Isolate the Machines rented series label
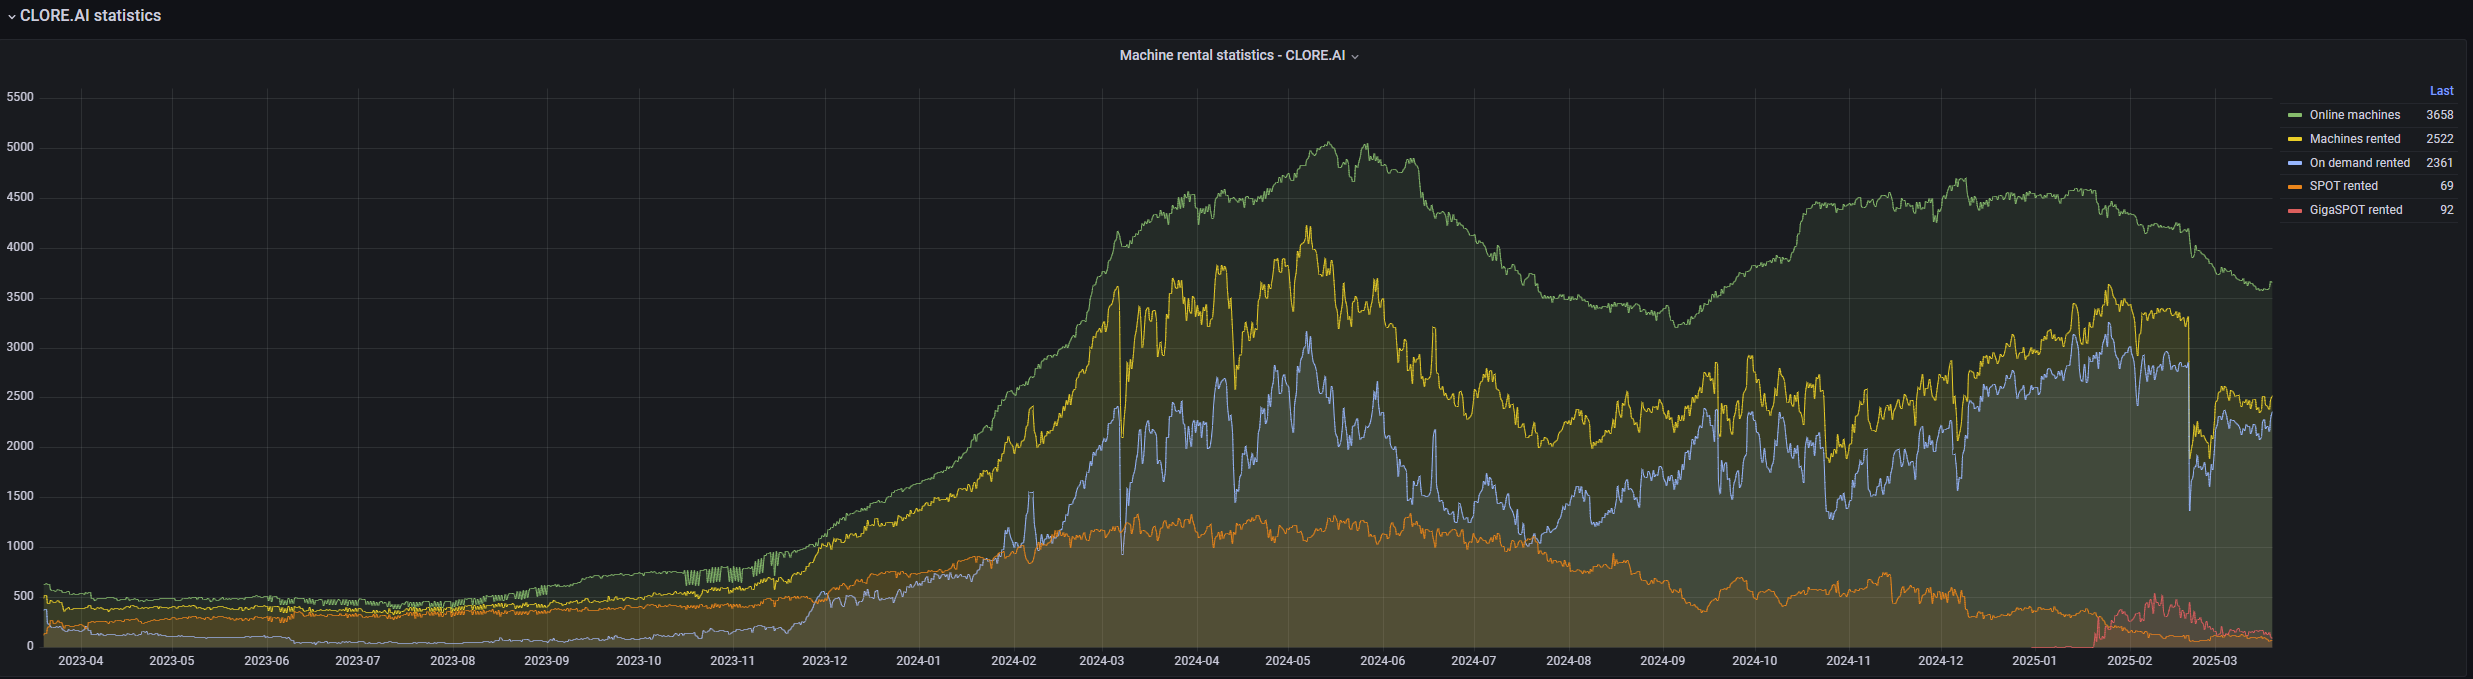2473x679 pixels. pos(2354,139)
